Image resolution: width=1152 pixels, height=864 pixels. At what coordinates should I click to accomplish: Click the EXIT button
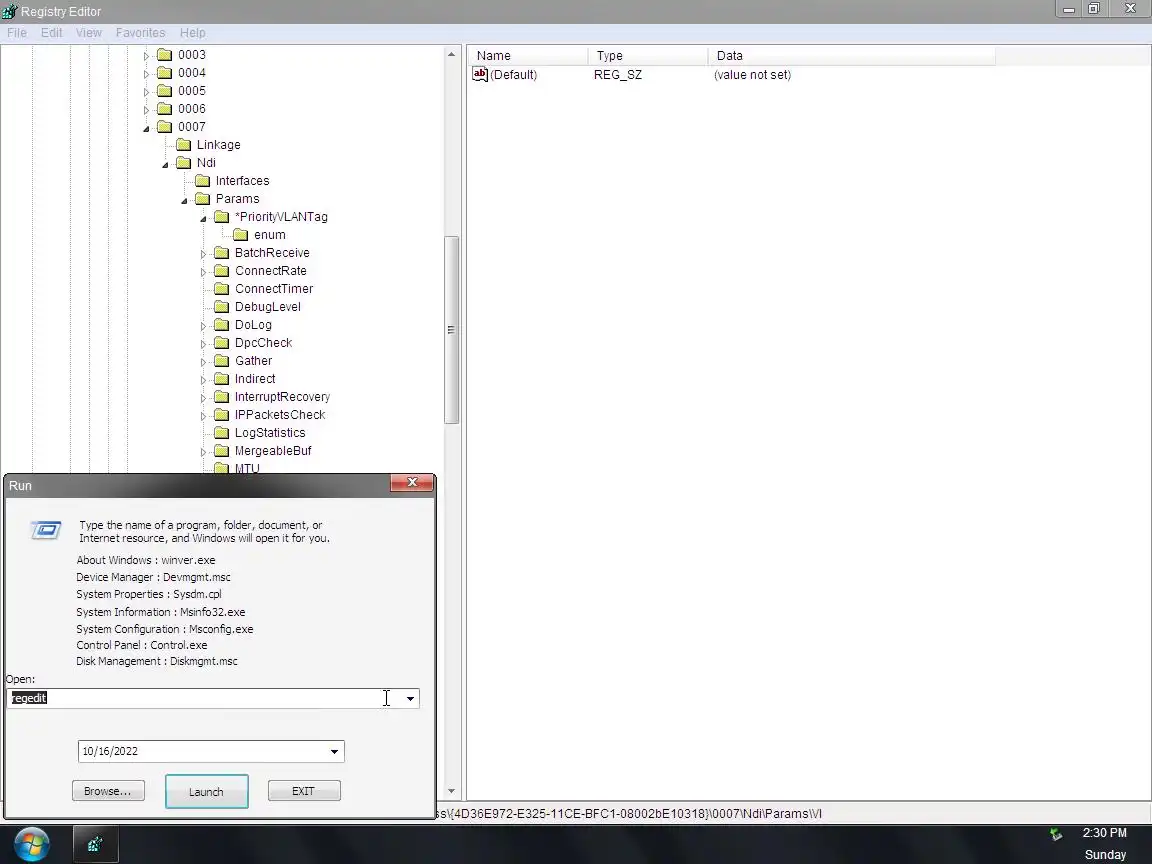coord(303,791)
